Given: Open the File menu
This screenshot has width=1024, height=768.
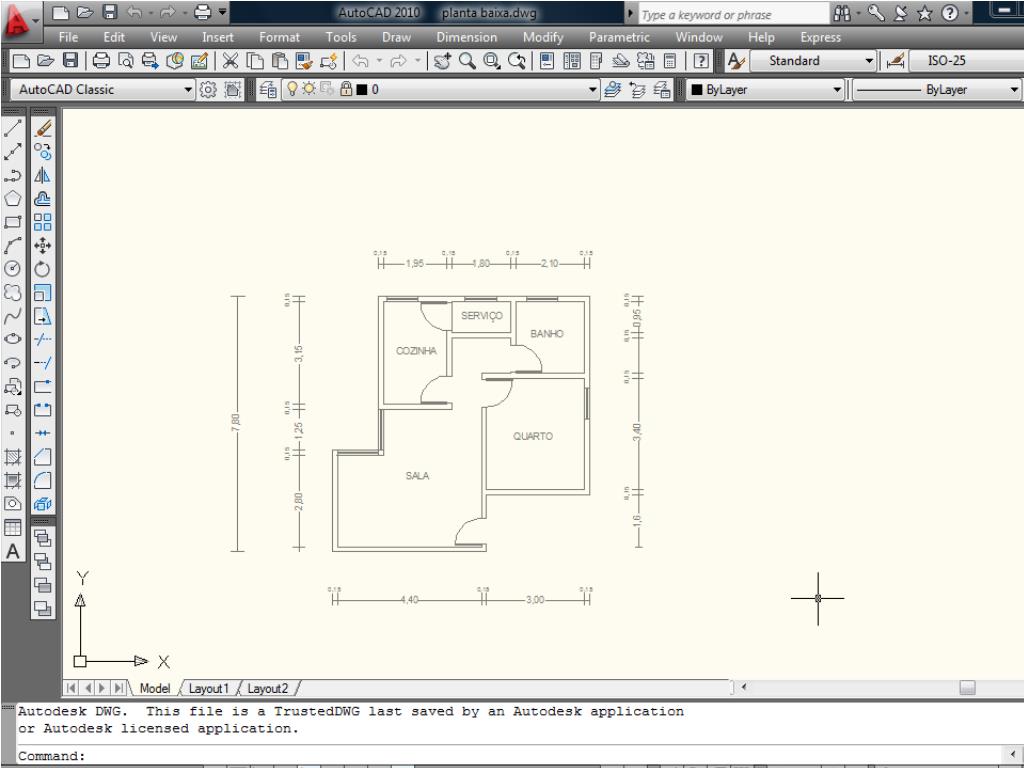Looking at the screenshot, I should 68,37.
